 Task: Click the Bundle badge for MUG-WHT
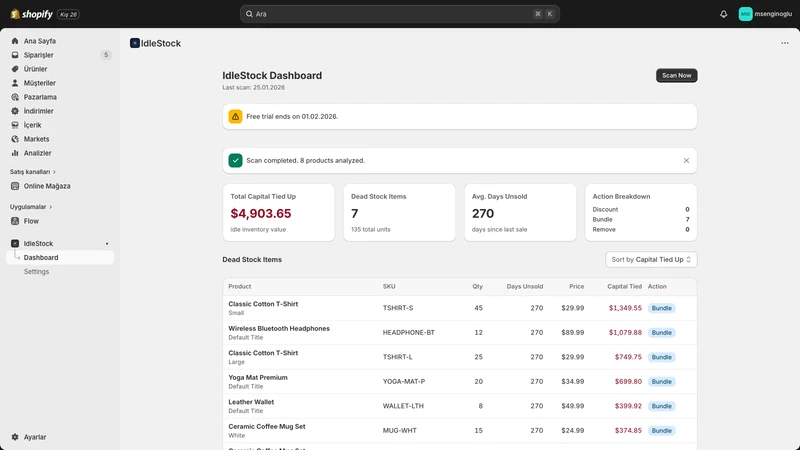click(661, 431)
